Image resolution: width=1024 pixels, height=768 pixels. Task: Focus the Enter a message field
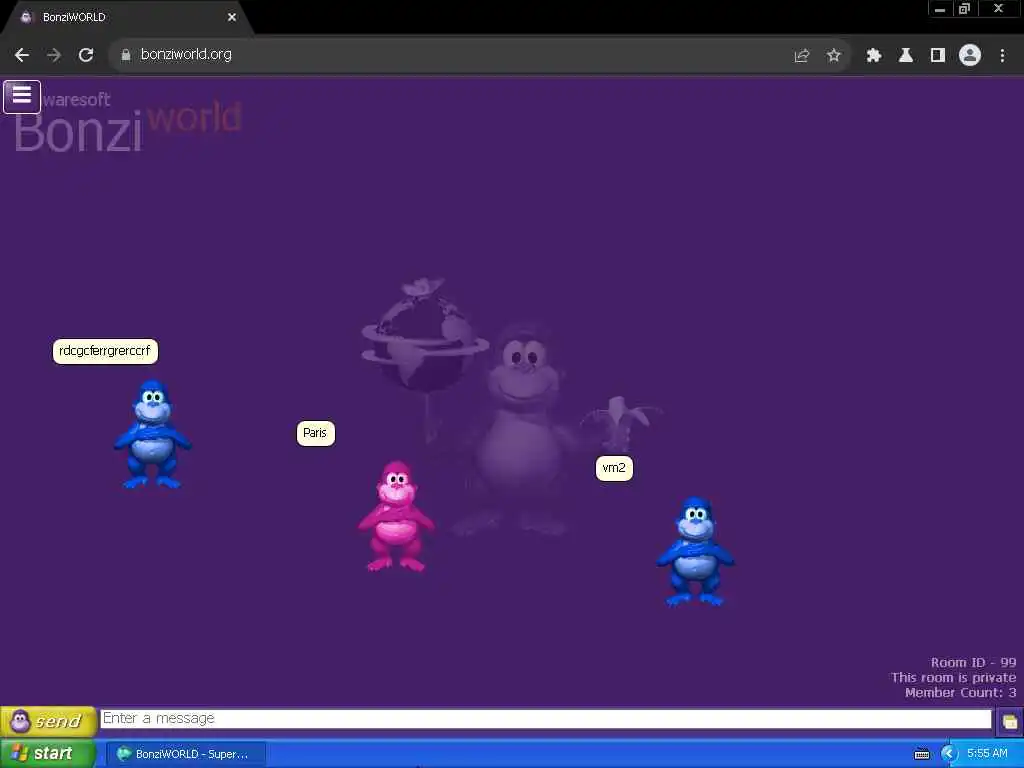(x=546, y=719)
